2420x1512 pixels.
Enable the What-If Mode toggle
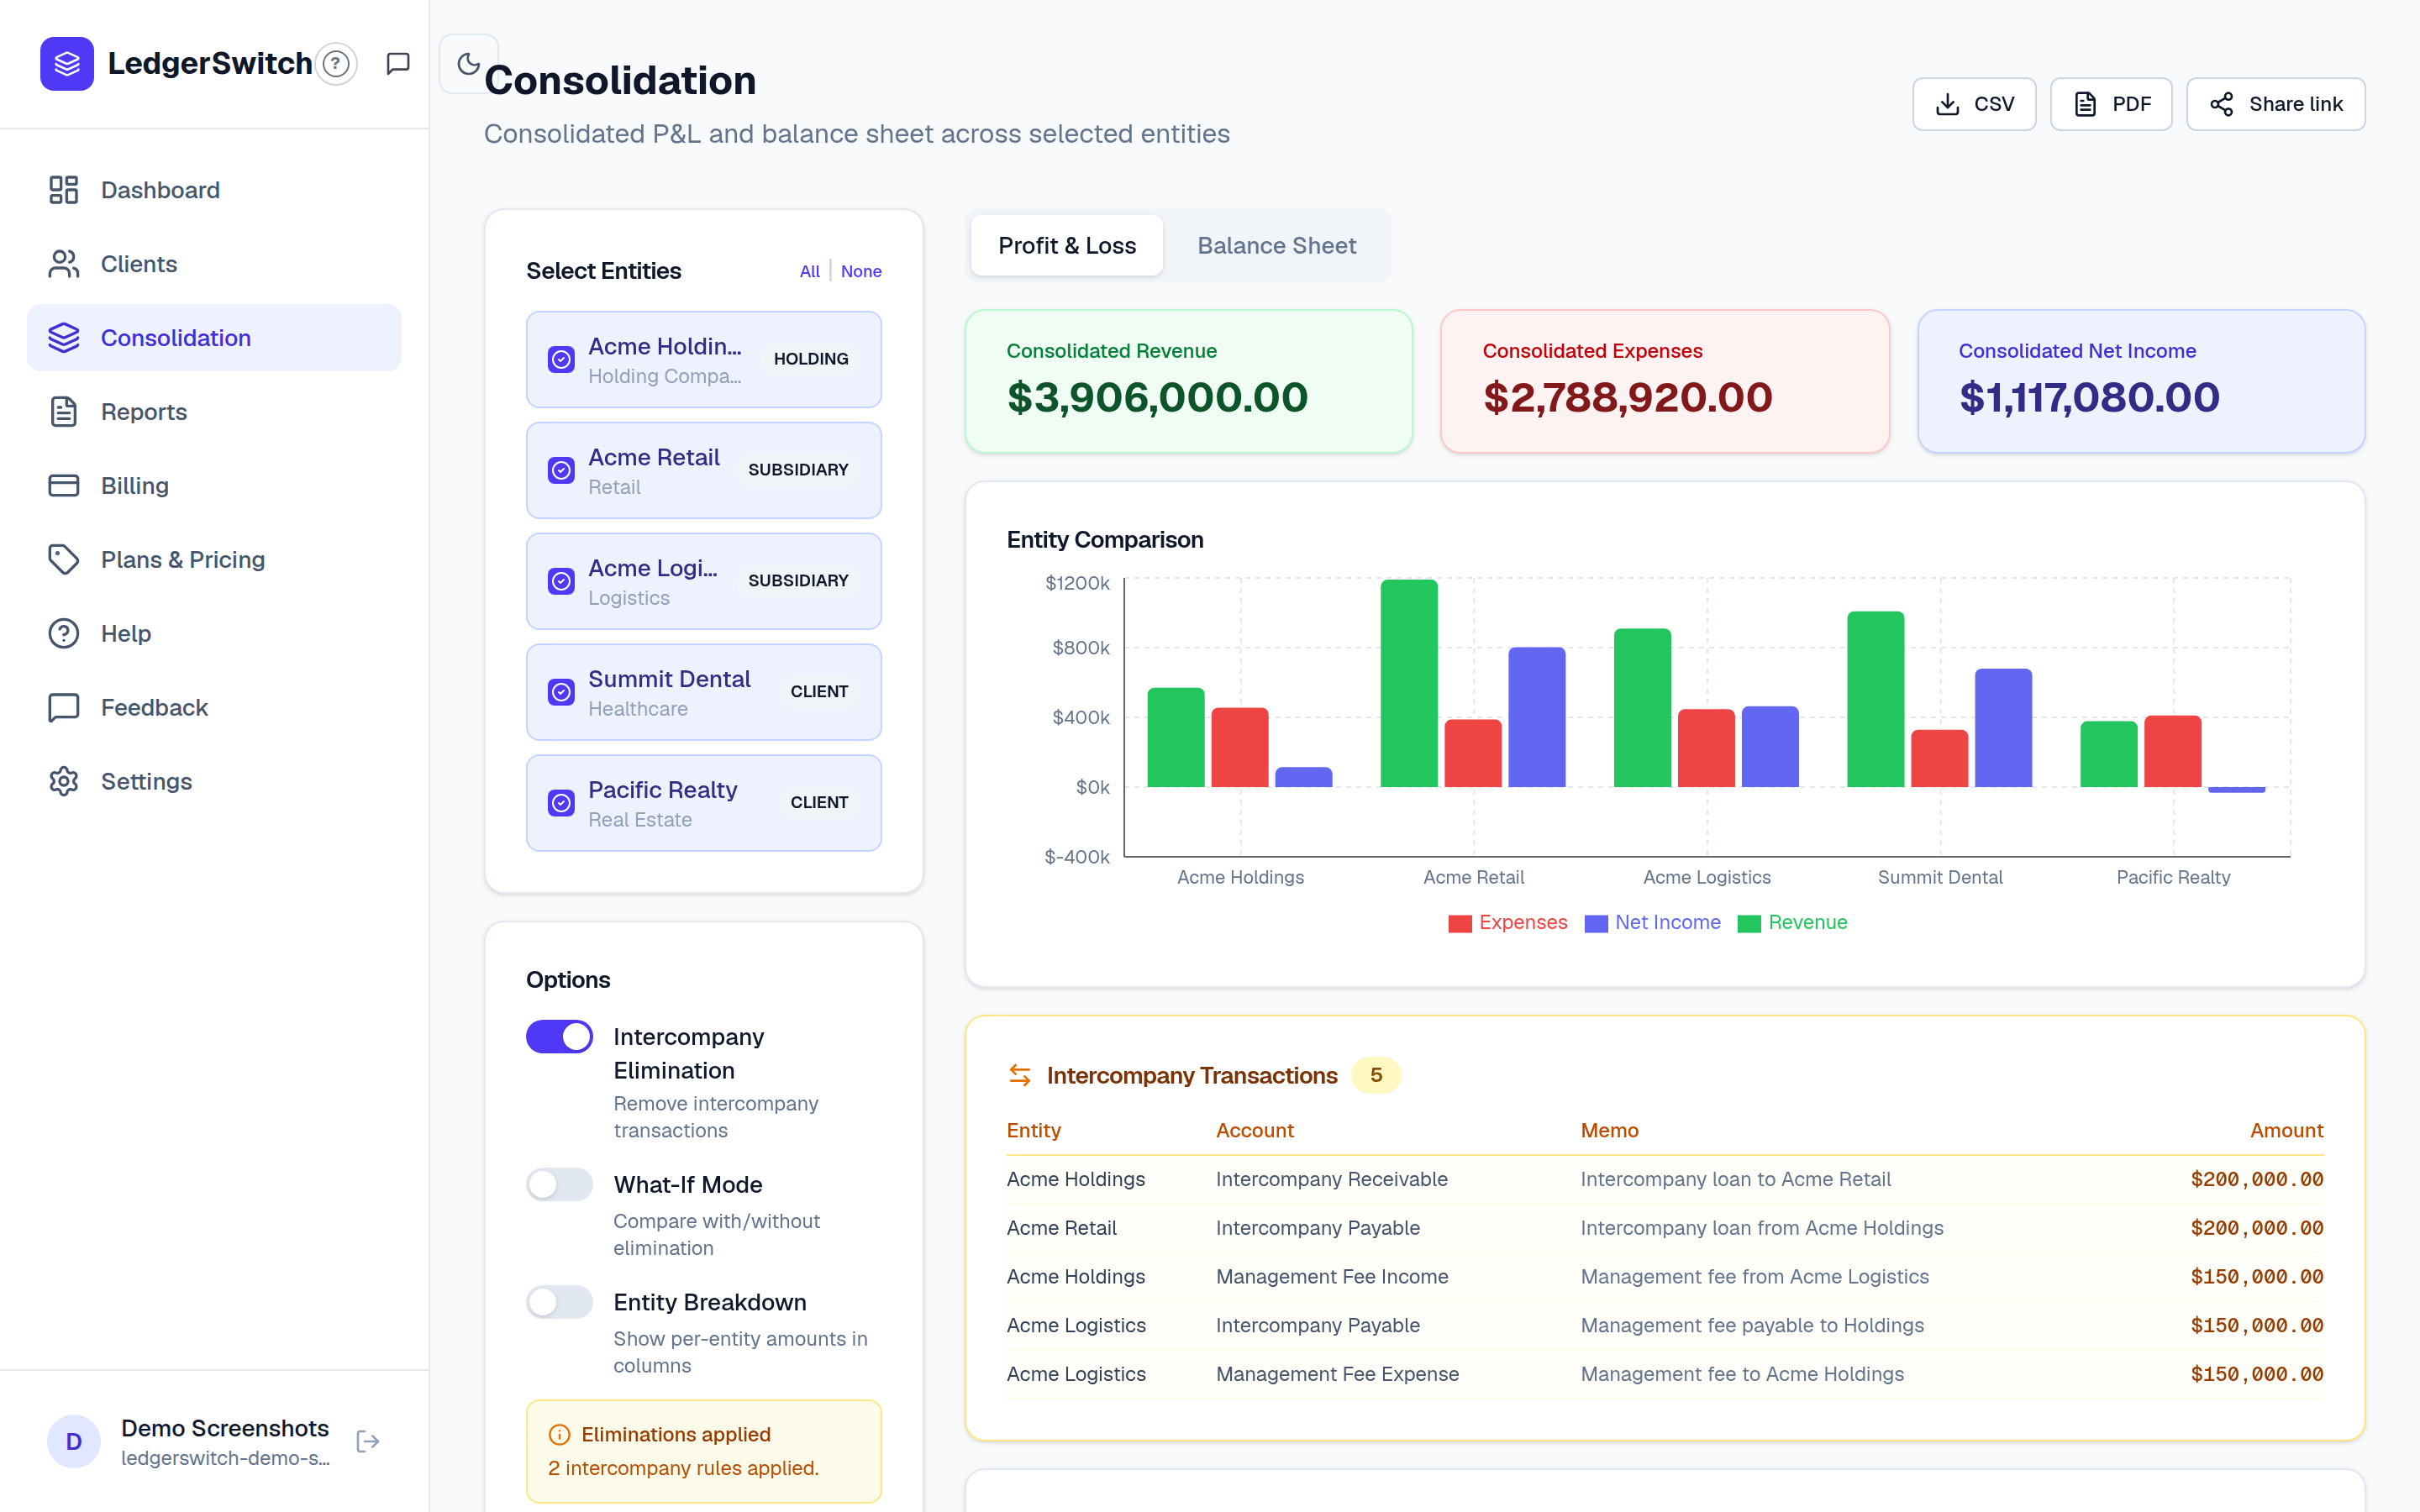pos(560,1185)
